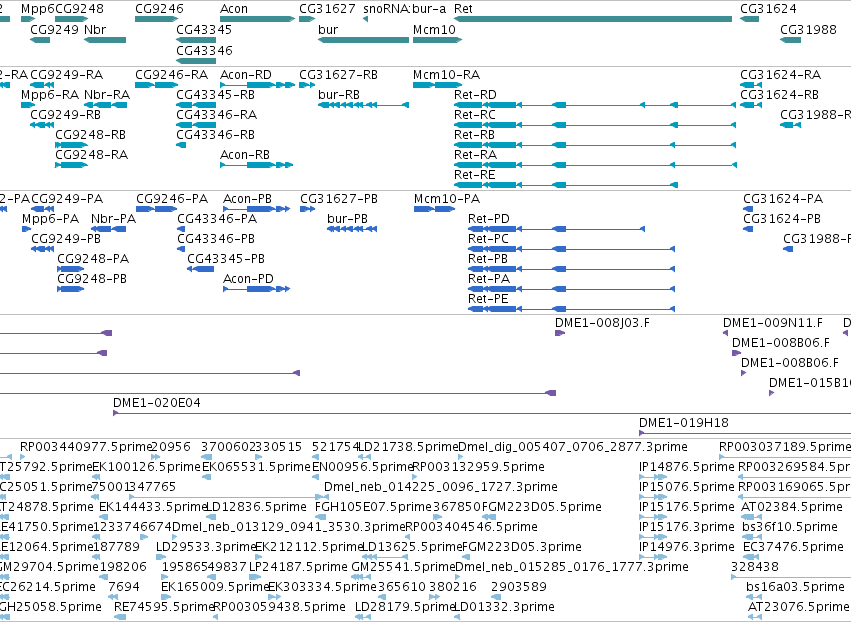851x622 pixels.
Task: Select the Ret-PE protein label
Action: pyautogui.click(x=488, y=299)
